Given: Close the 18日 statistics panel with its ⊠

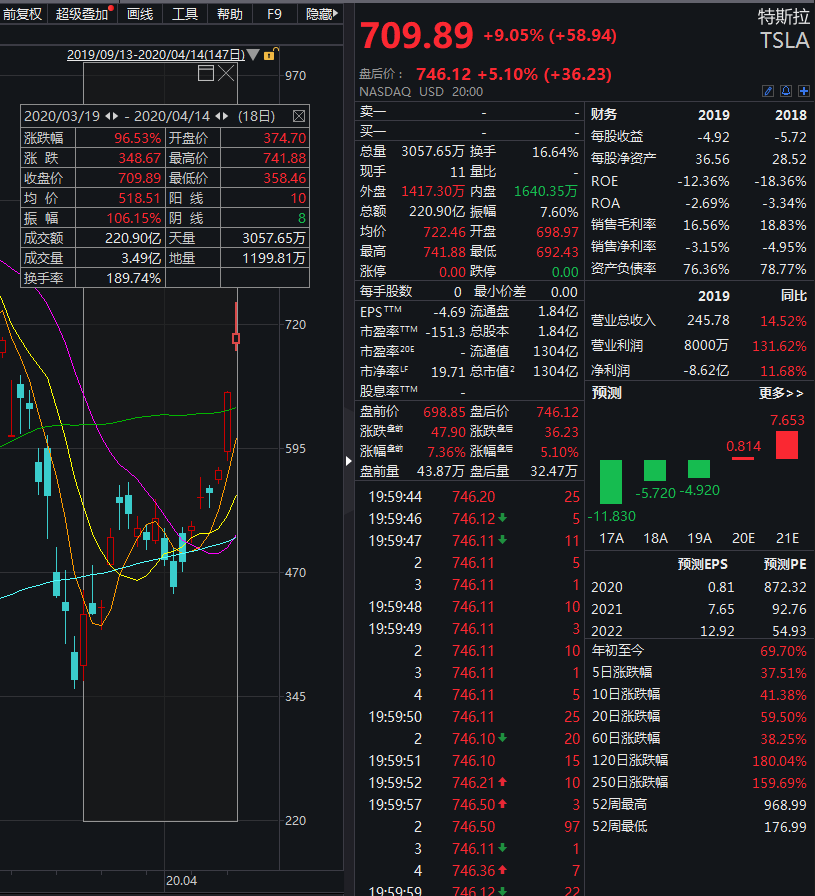Looking at the screenshot, I should point(300,115).
